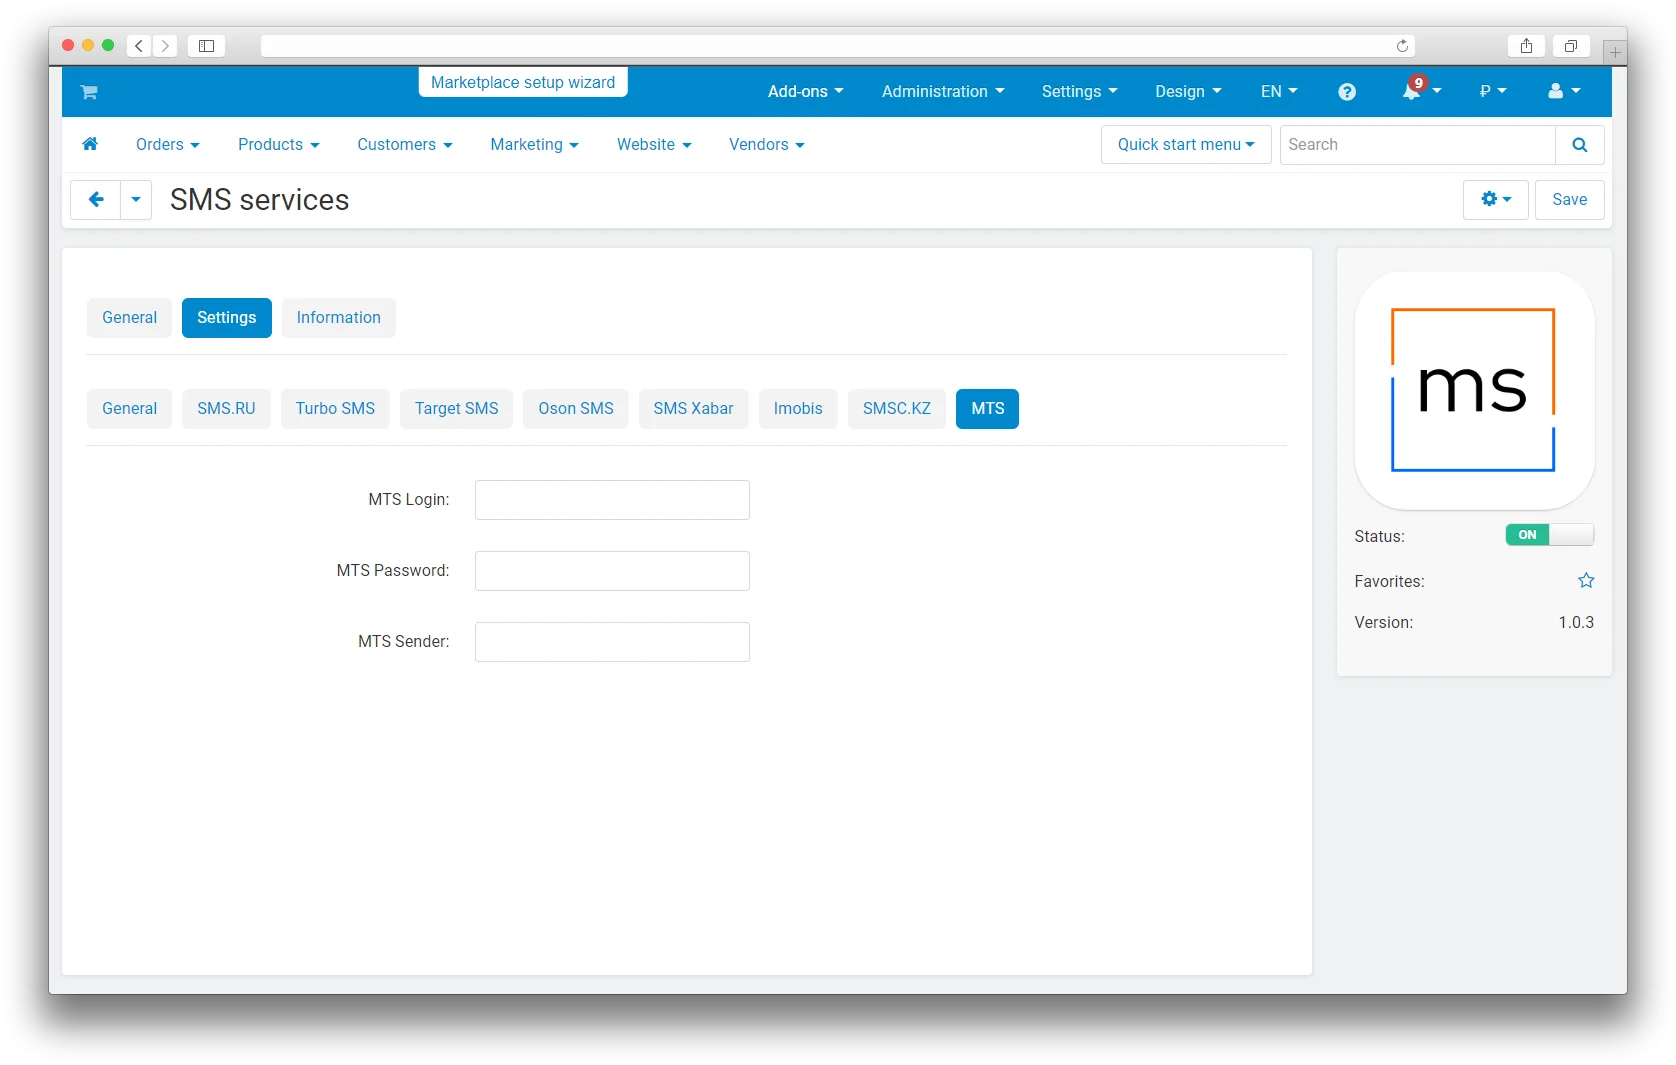Open the Quick start menu dropdown
The width and height of the screenshot is (1676, 1065).
click(x=1186, y=145)
